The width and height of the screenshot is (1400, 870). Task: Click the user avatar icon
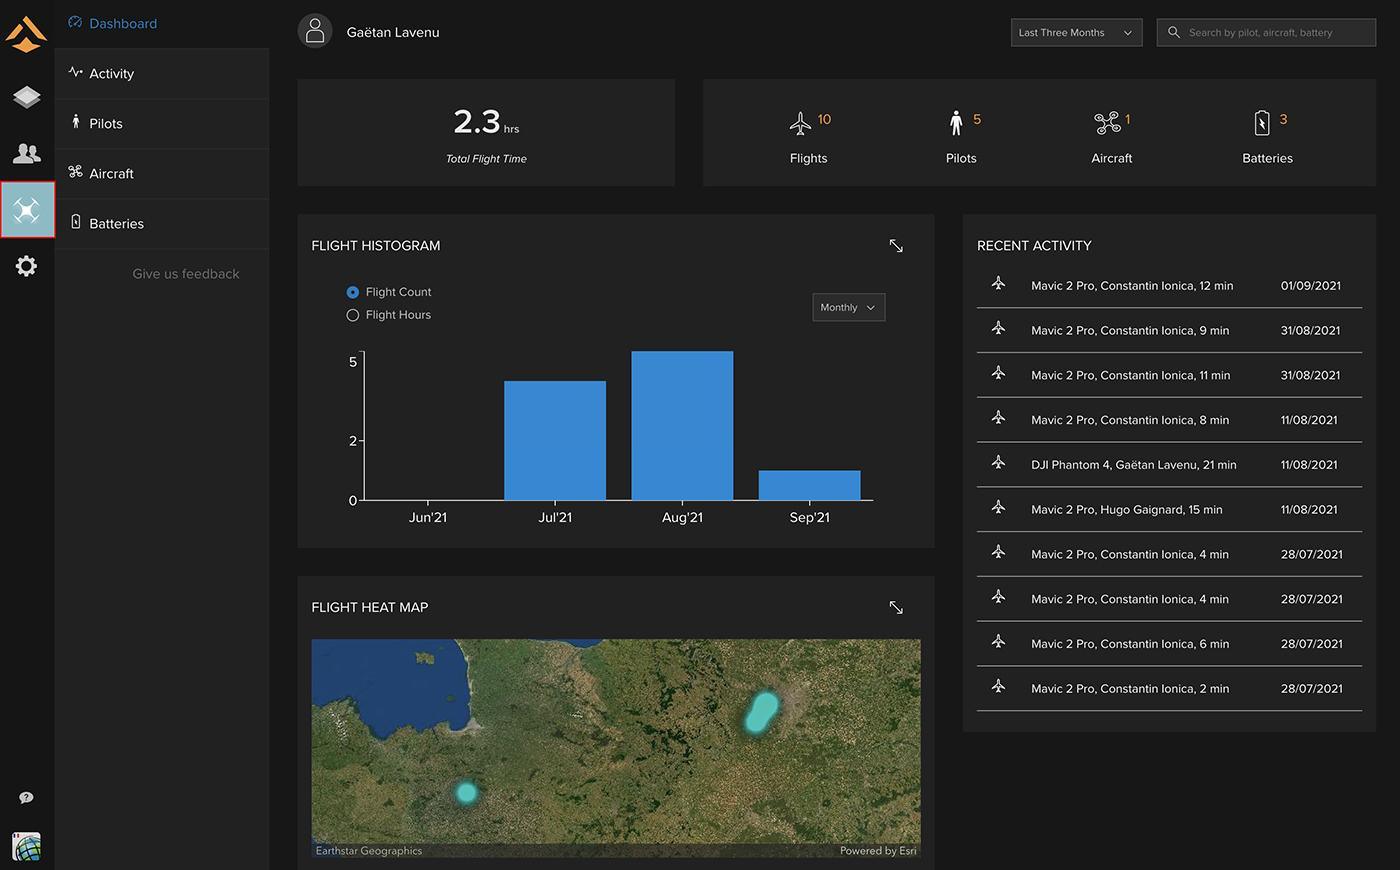315,31
